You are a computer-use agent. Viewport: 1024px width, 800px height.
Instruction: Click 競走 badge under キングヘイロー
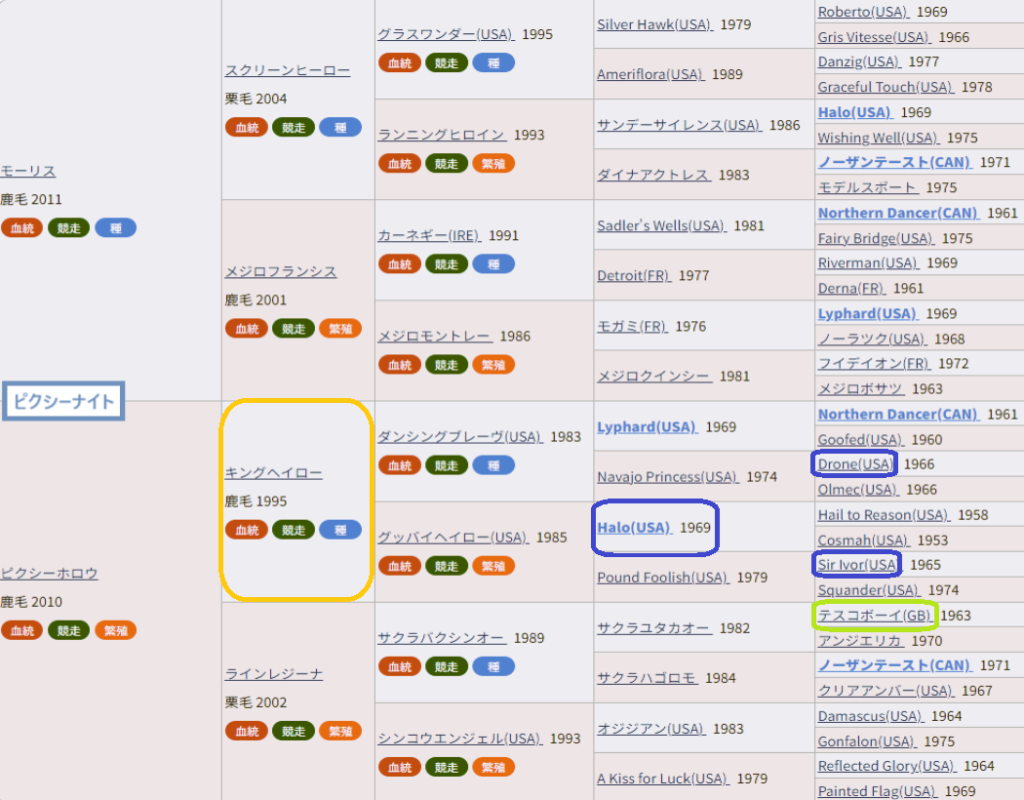293,530
